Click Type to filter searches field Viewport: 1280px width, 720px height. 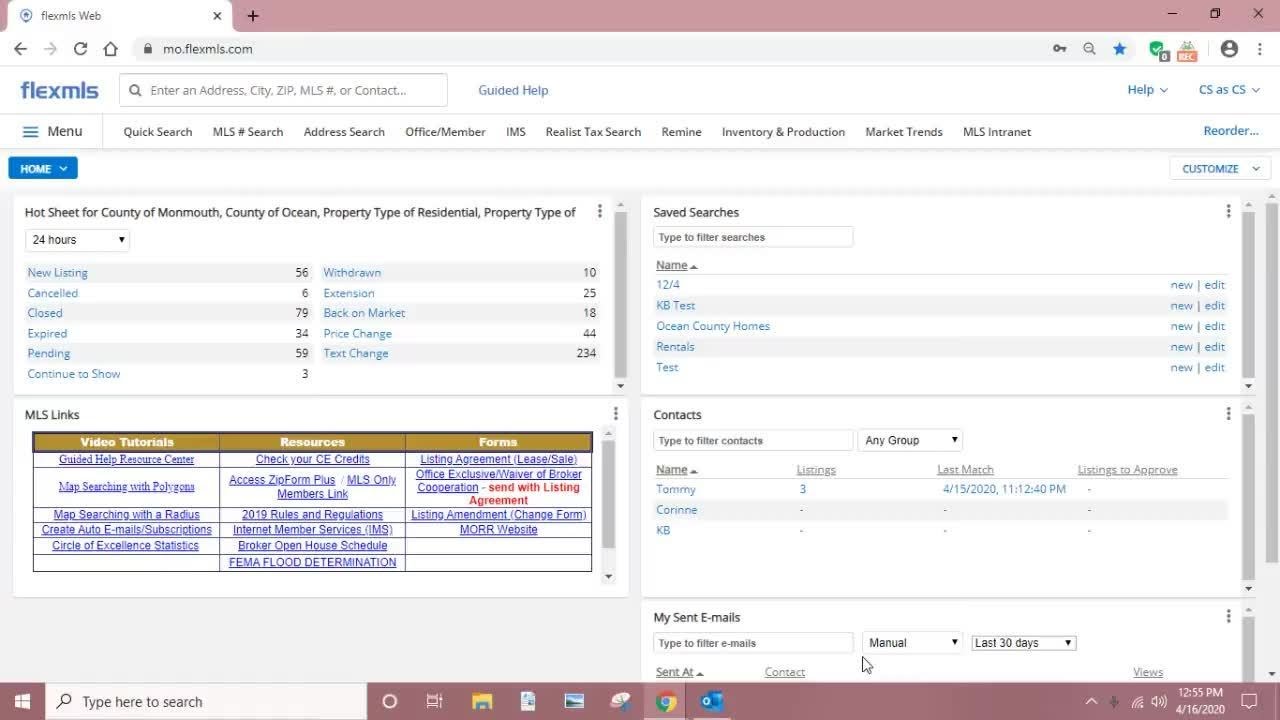click(x=753, y=237)
